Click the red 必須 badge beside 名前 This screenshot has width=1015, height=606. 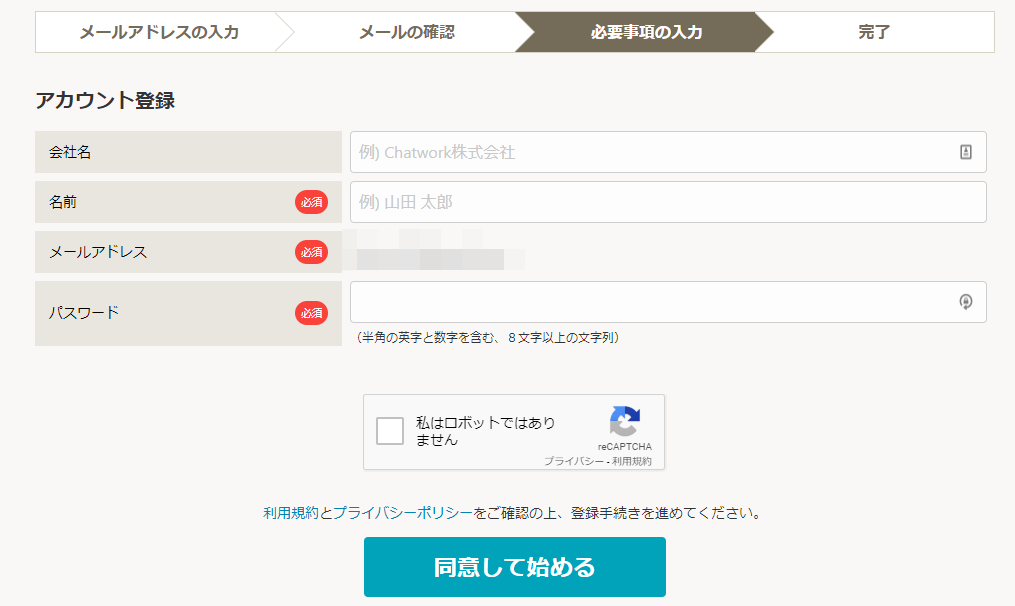[311, 202]
